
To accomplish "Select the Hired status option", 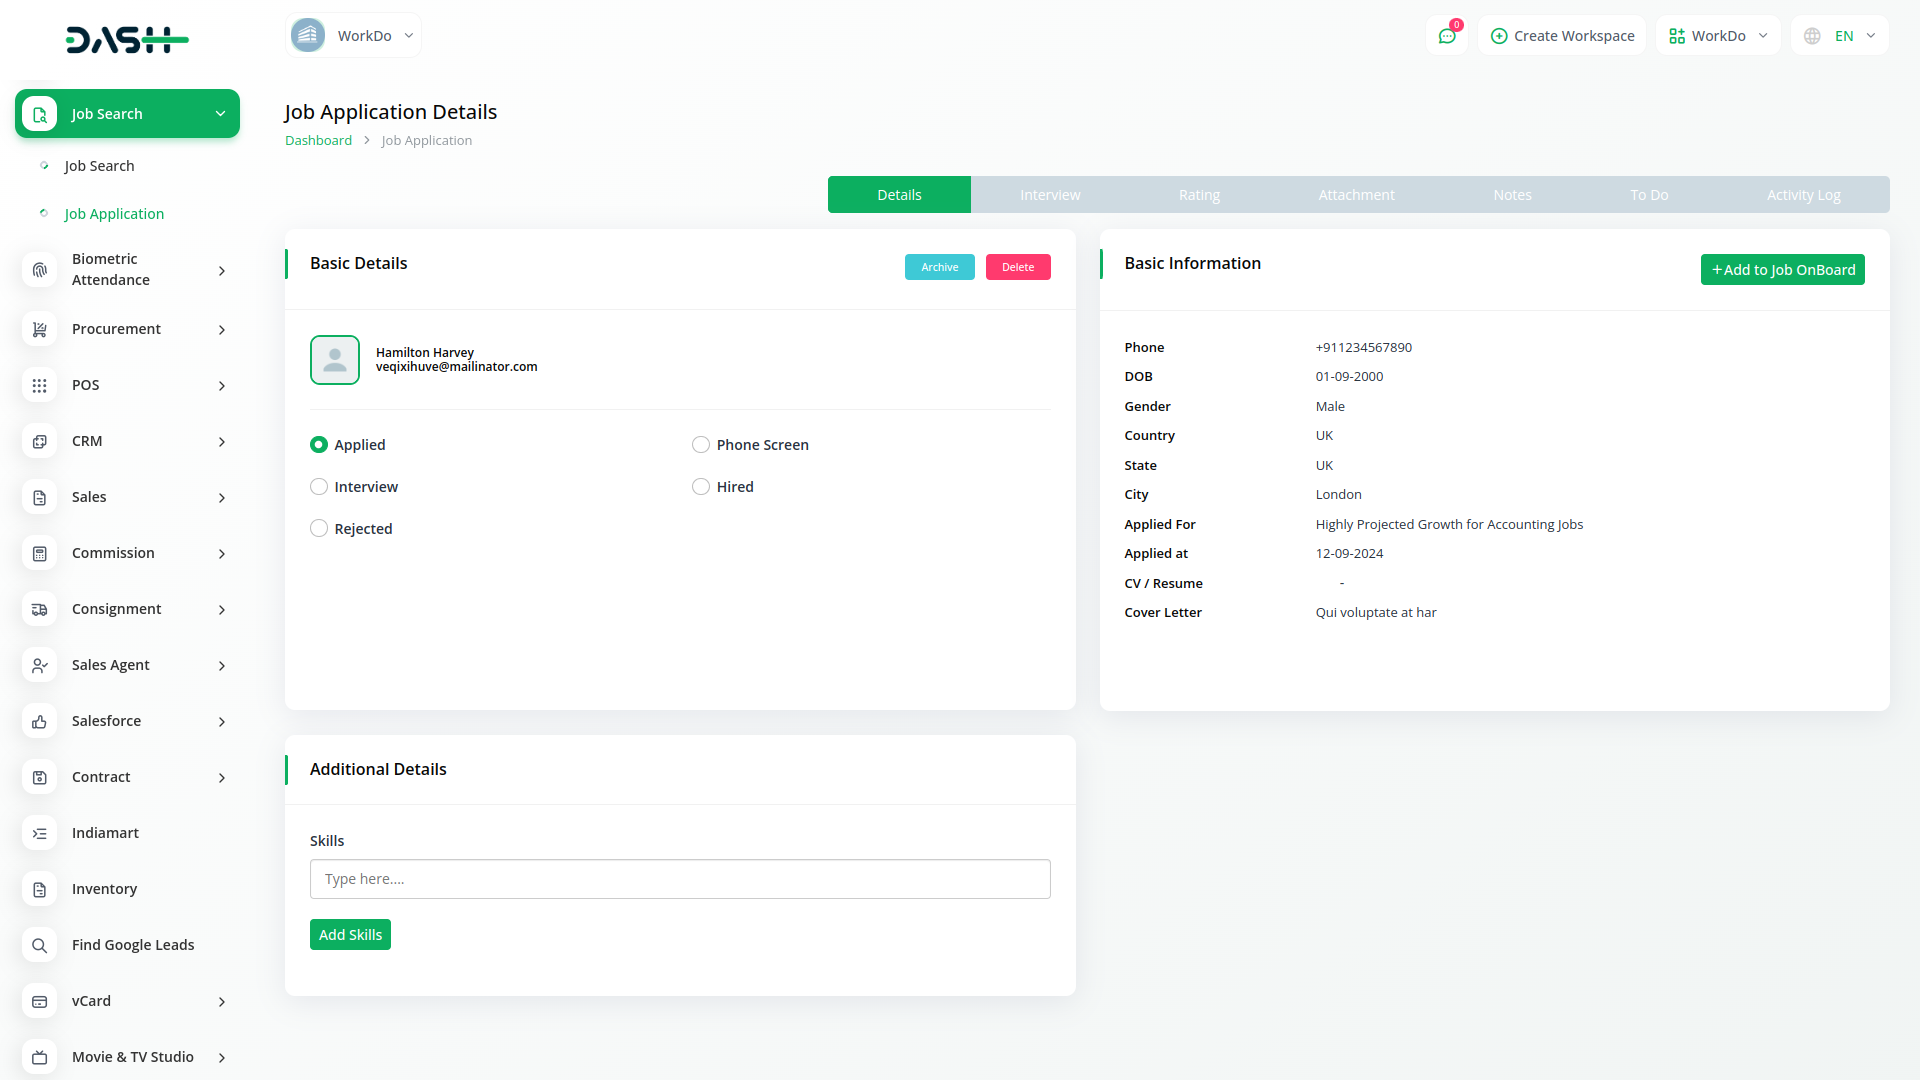I will click(x=701, y=487).
